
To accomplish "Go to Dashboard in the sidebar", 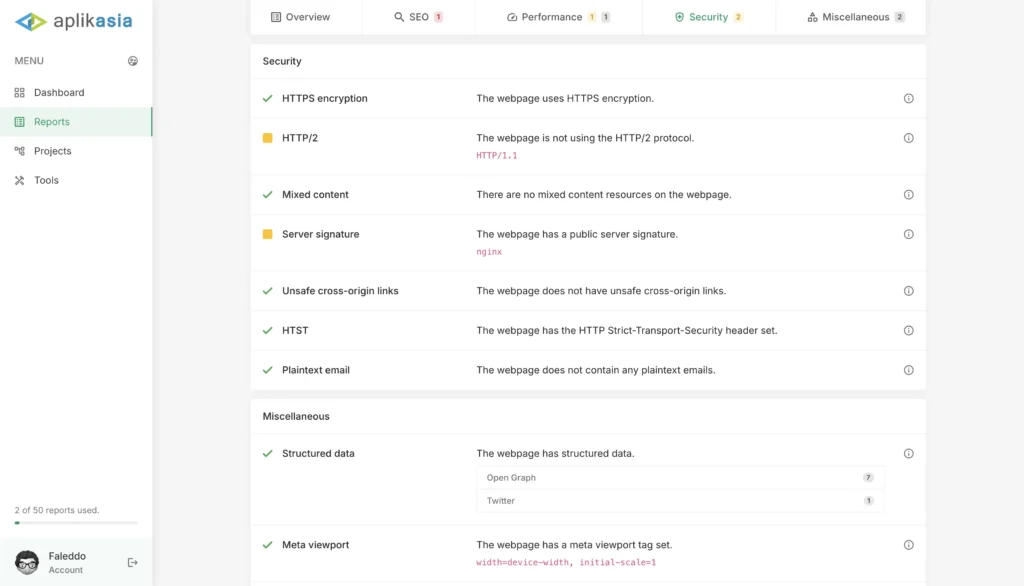I will 59,93.
